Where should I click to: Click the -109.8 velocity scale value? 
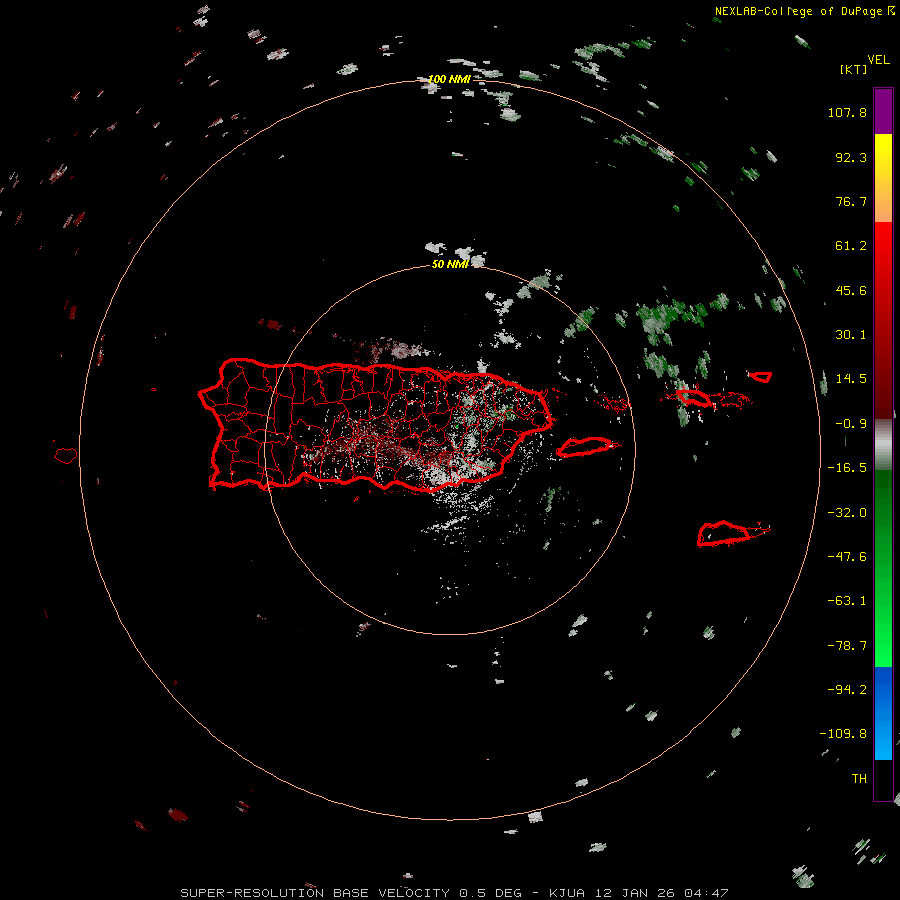[x=844, y=734]
